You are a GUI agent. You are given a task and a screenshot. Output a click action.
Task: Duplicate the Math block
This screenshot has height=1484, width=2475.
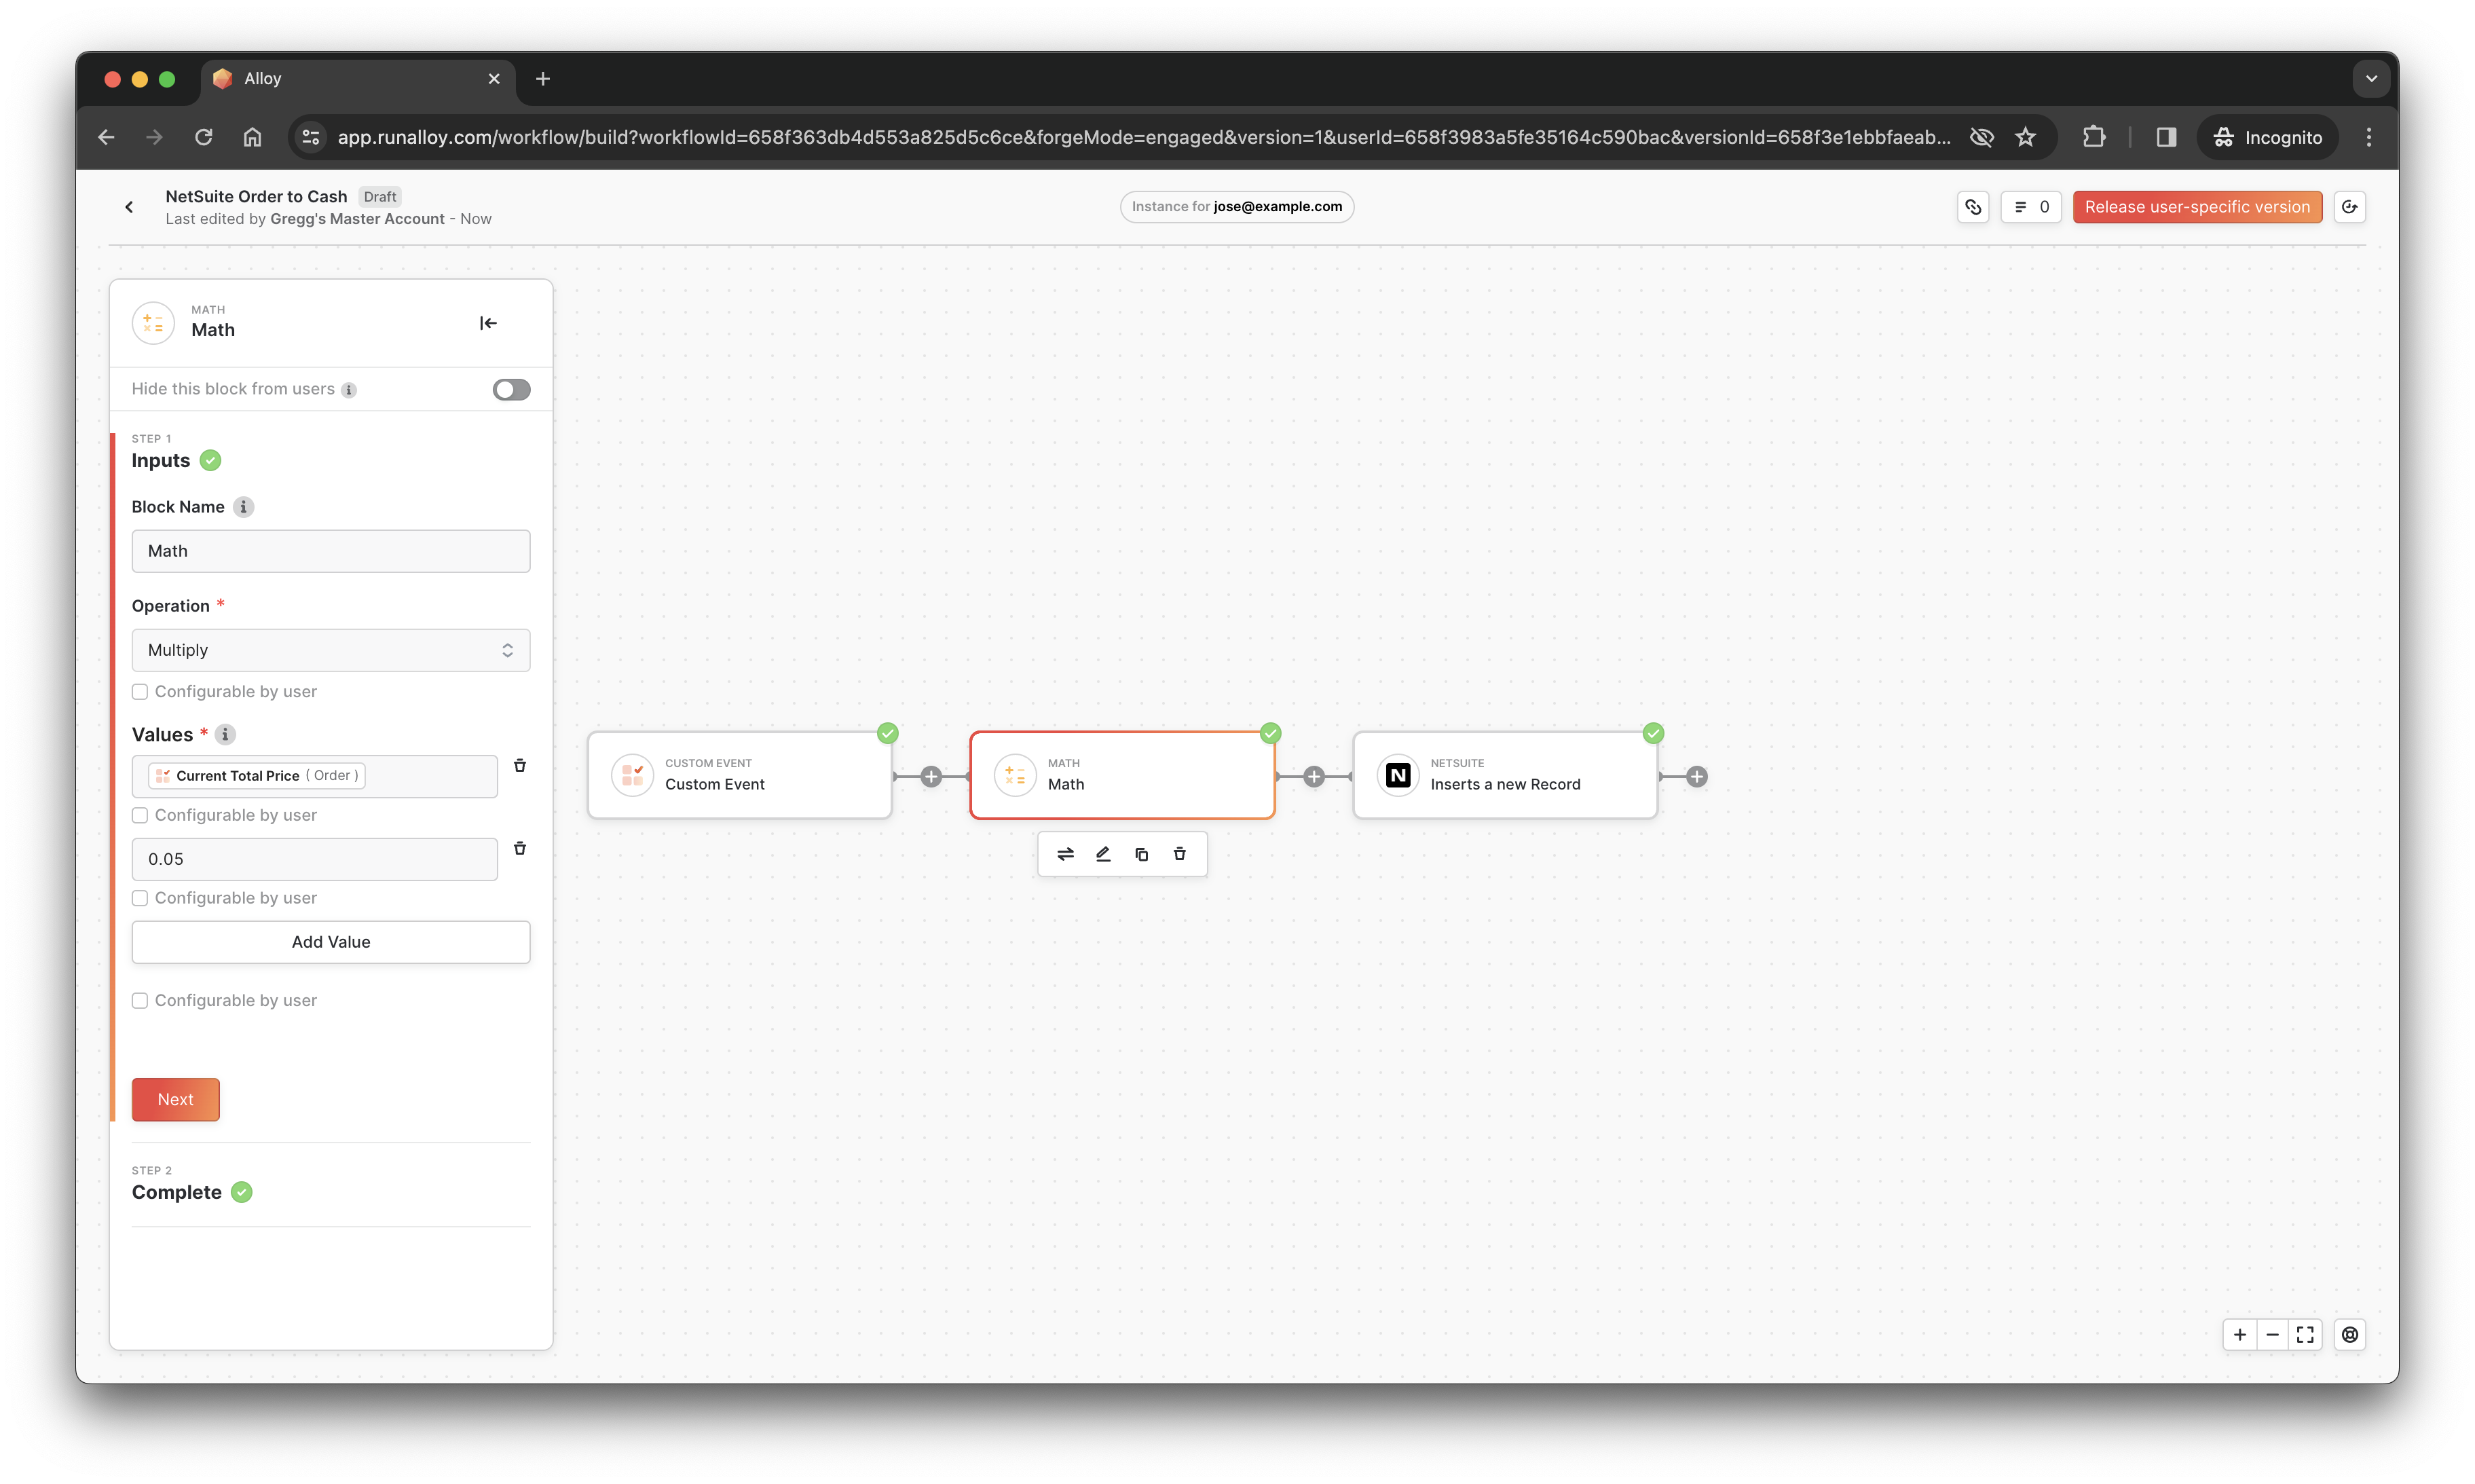tap(1142, 855)
